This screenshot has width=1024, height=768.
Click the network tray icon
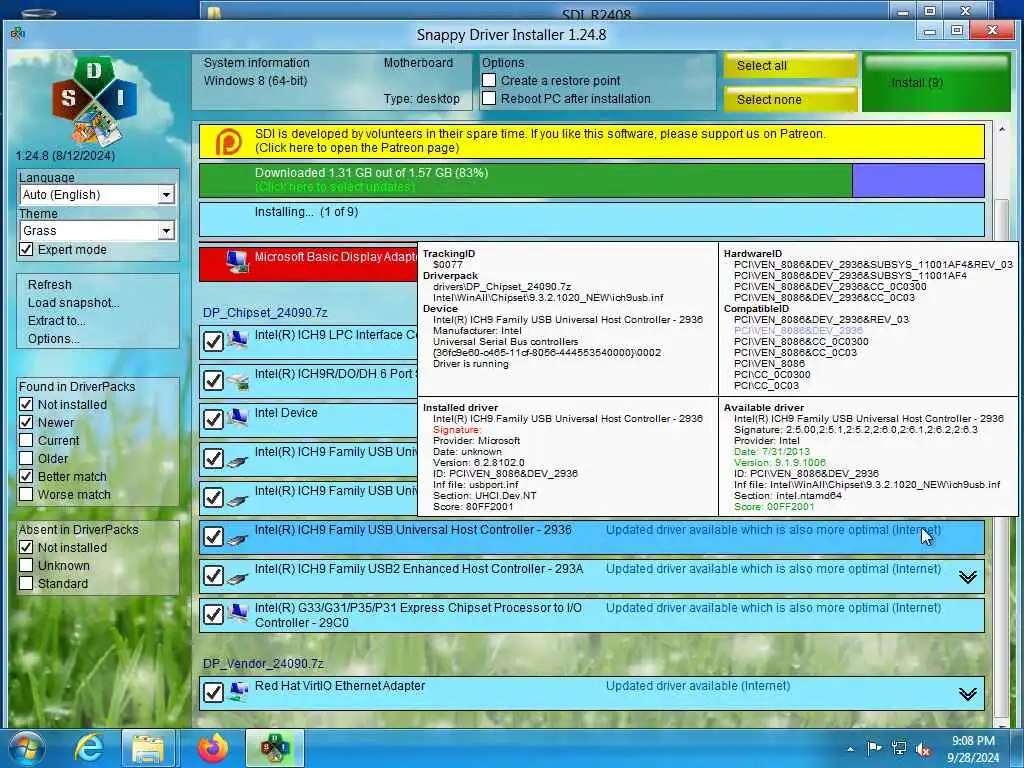point(899,748)
